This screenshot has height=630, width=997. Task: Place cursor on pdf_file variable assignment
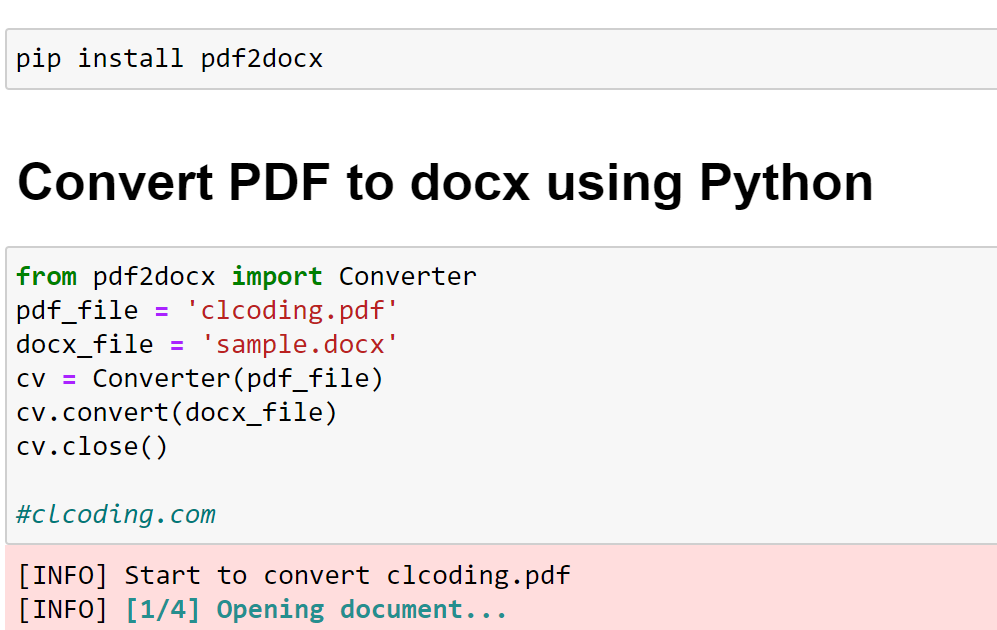pyautogui.click(x=77, y=311)
